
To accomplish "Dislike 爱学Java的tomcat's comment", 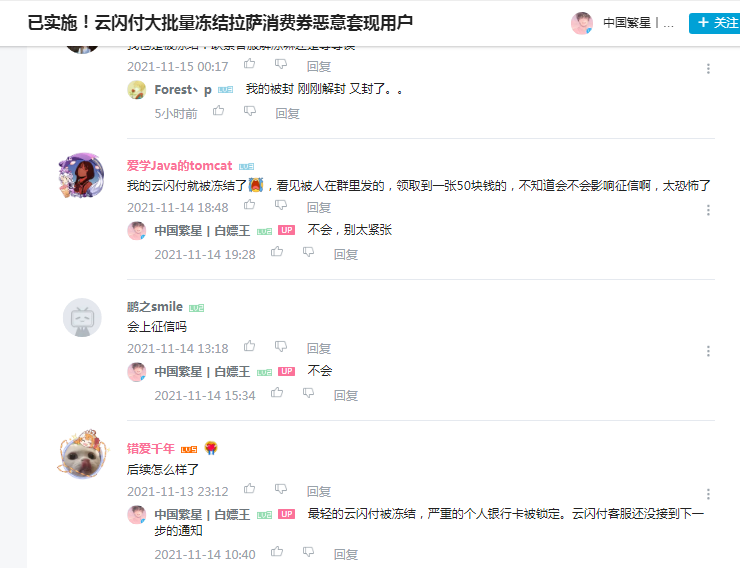I will tap(281, 205).
